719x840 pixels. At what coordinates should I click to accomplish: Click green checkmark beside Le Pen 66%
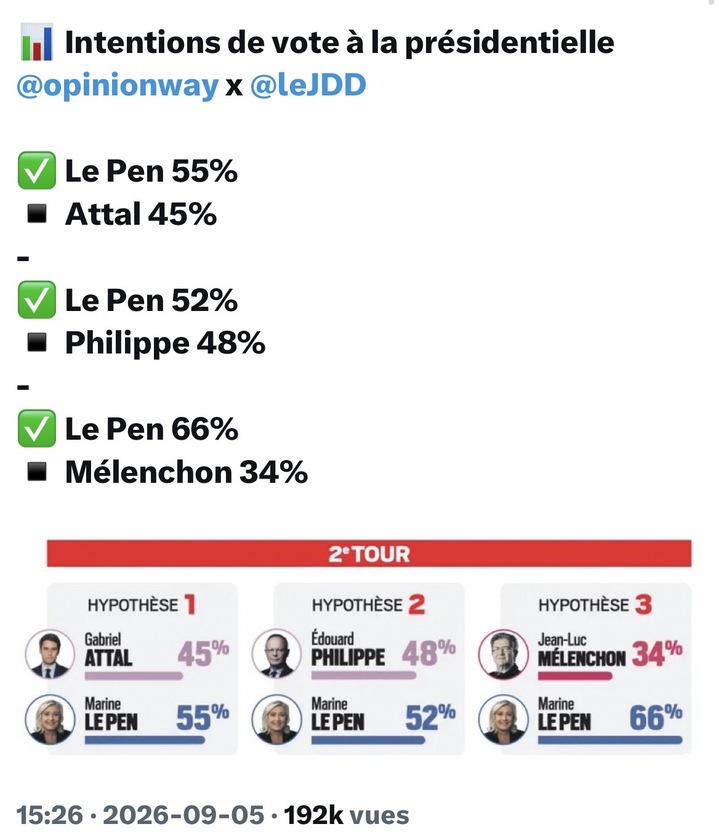coord(37,429)
